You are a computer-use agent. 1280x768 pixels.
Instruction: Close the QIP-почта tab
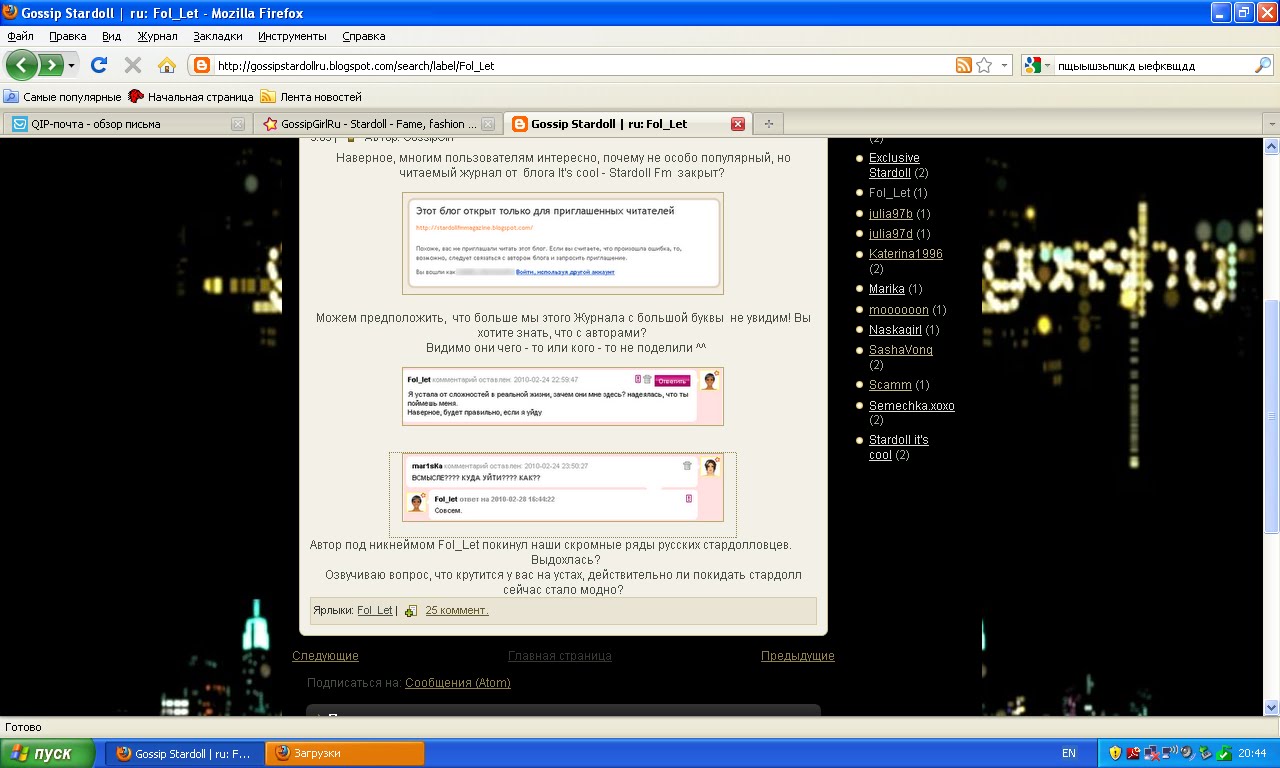(x=238, y=124)
